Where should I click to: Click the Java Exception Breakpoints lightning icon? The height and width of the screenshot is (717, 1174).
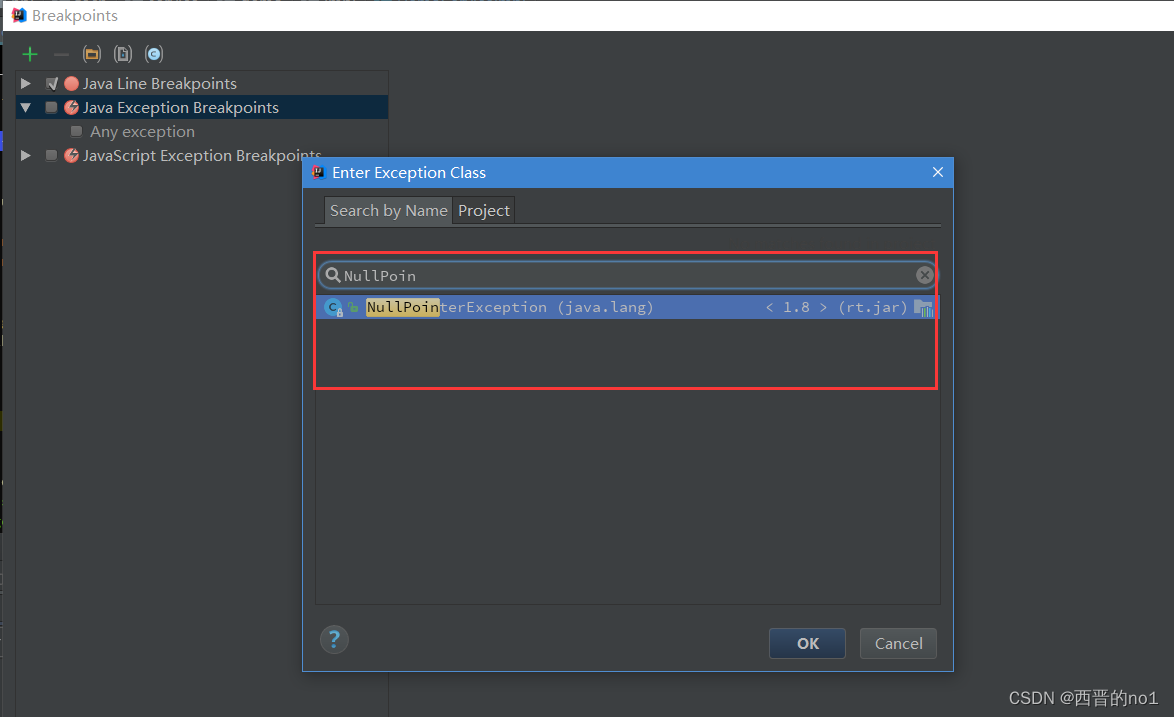71,108
